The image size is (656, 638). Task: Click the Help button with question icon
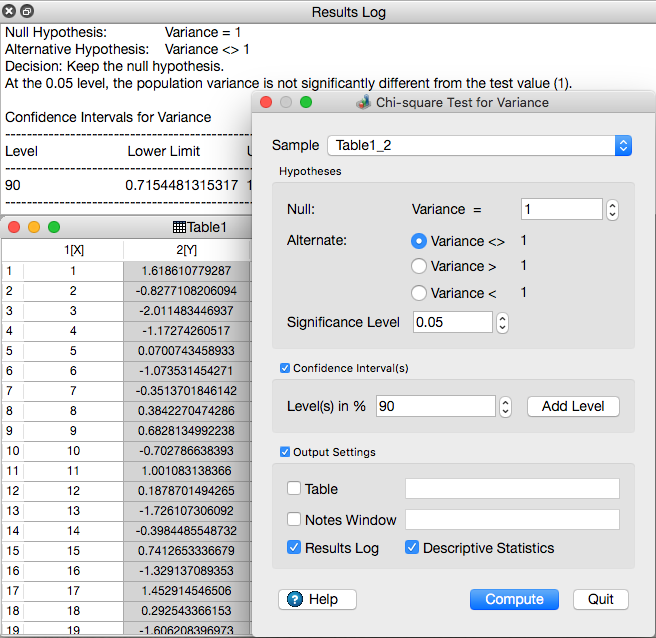point(317,599)
